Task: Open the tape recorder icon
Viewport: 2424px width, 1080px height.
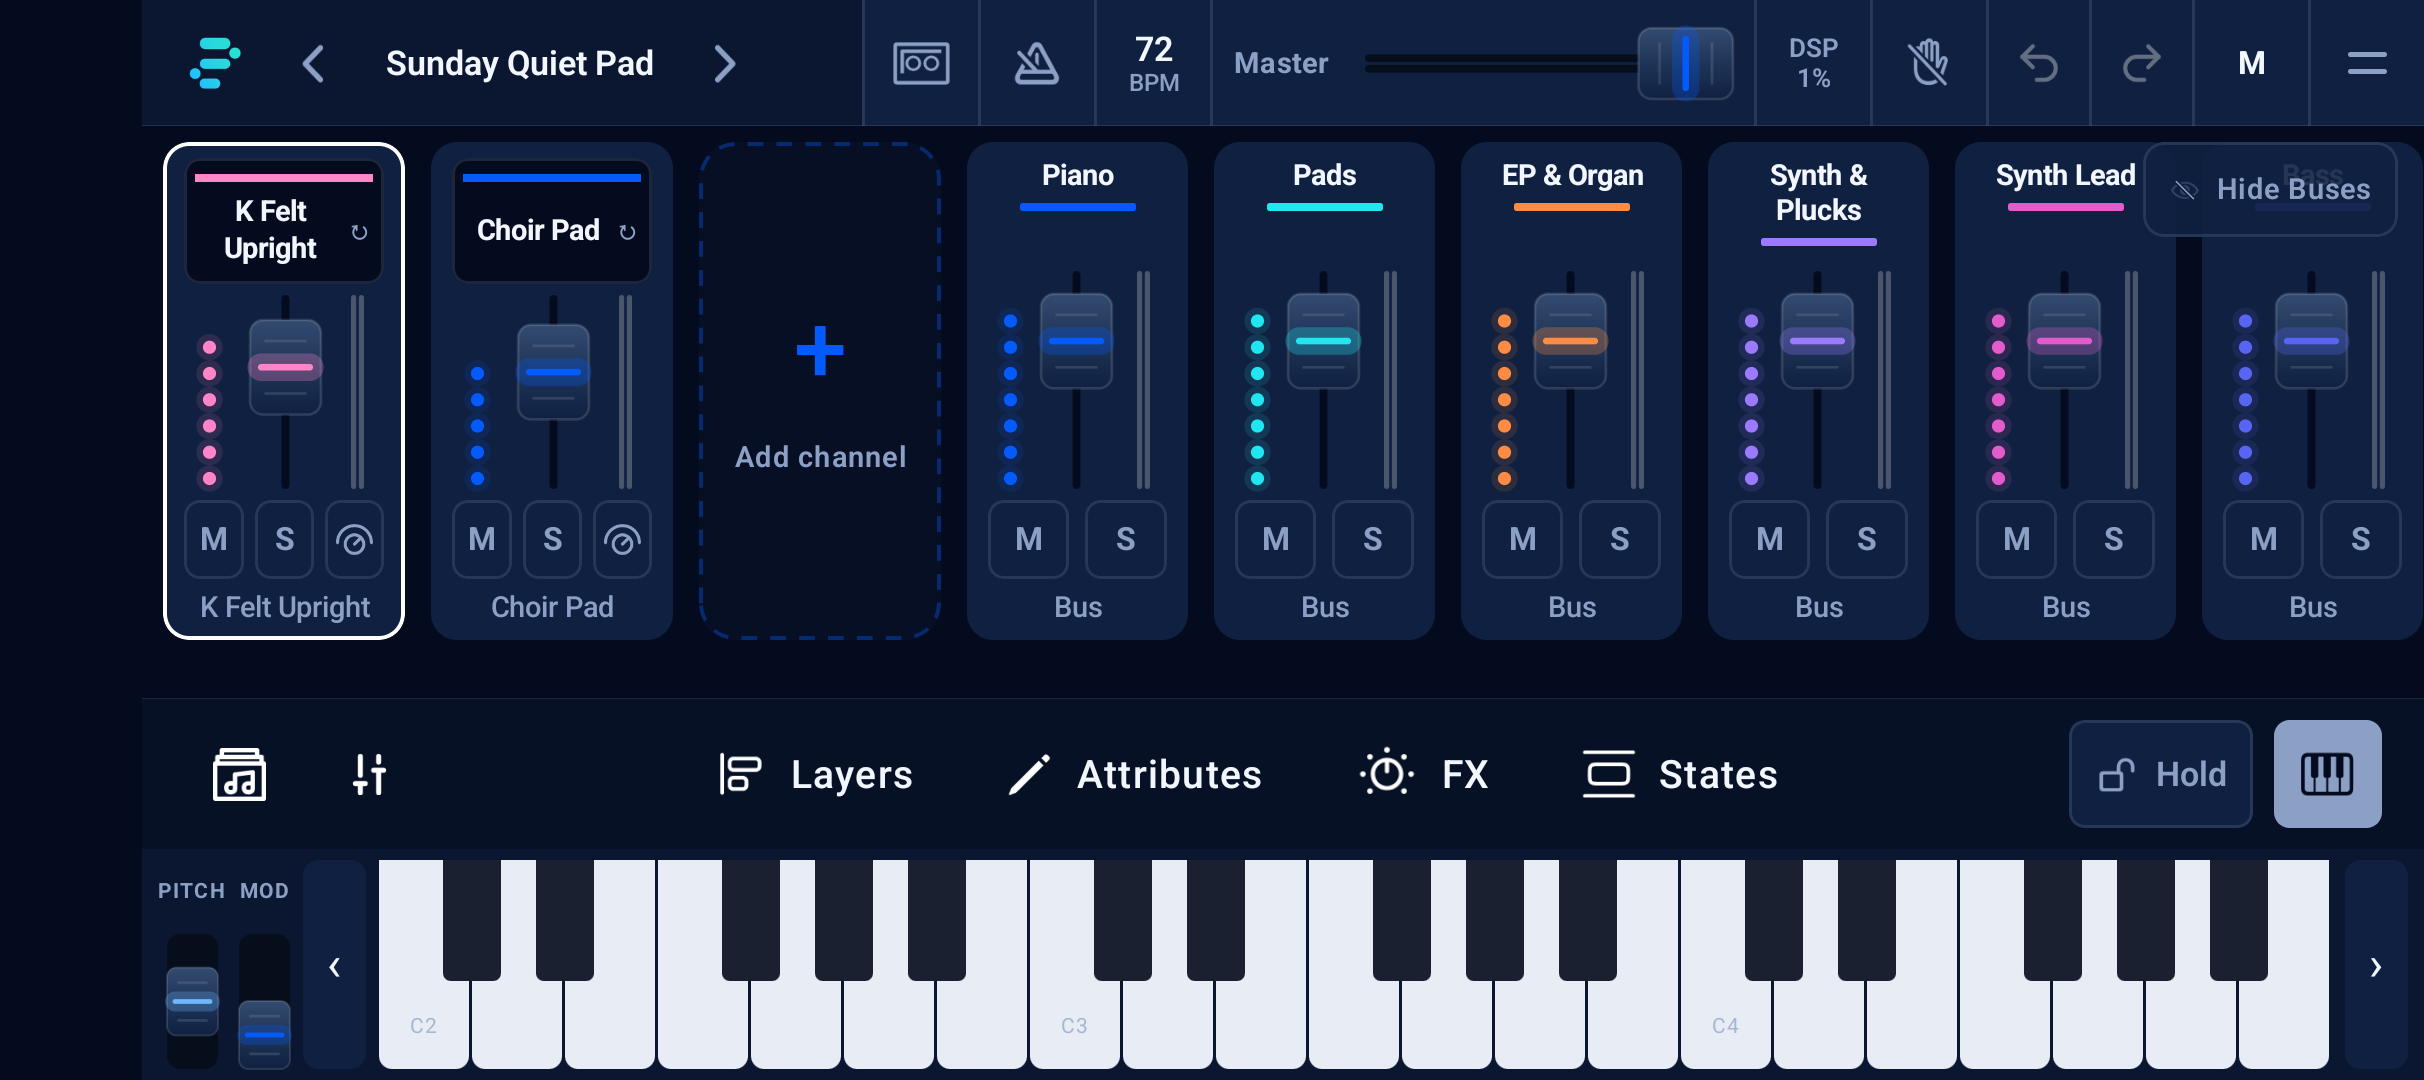Action: [x=921, y=63]
